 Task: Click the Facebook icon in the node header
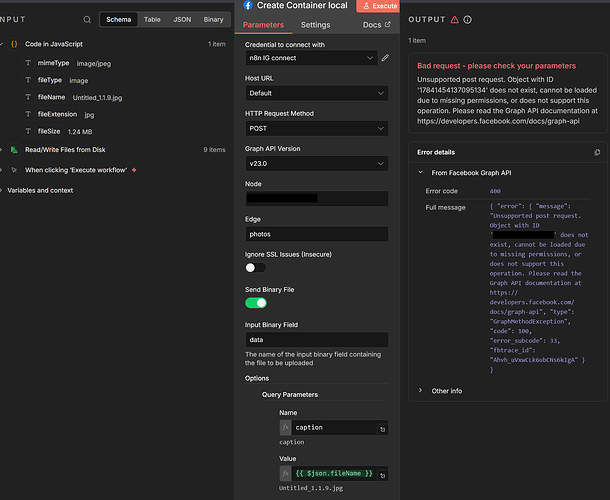(248, 6)
